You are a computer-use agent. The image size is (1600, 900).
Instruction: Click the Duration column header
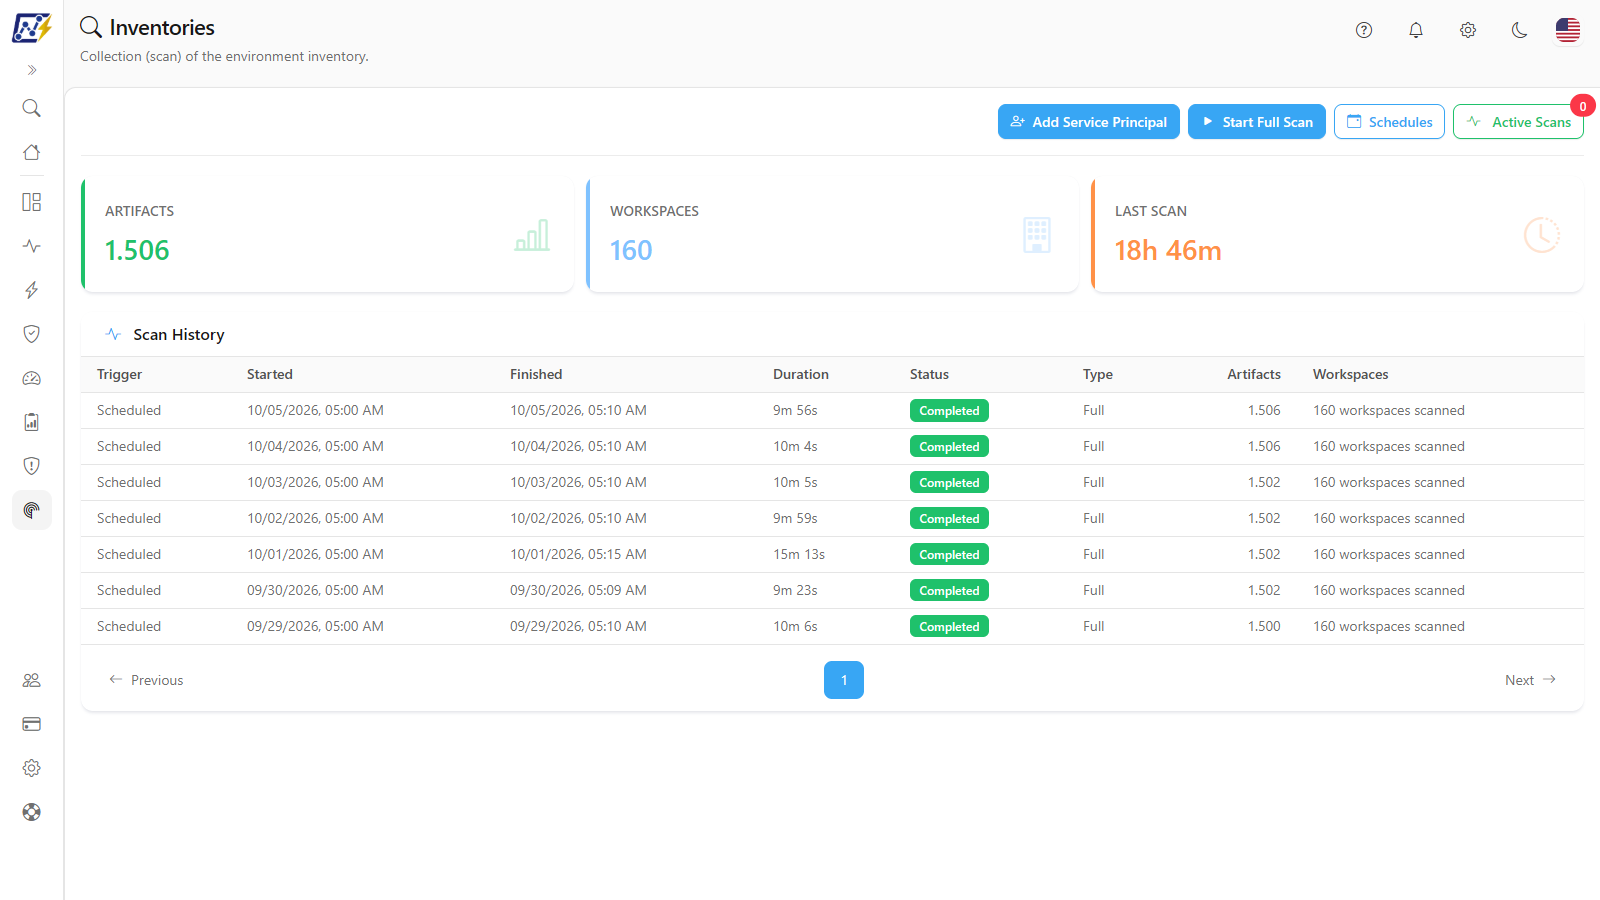point(801,374)
